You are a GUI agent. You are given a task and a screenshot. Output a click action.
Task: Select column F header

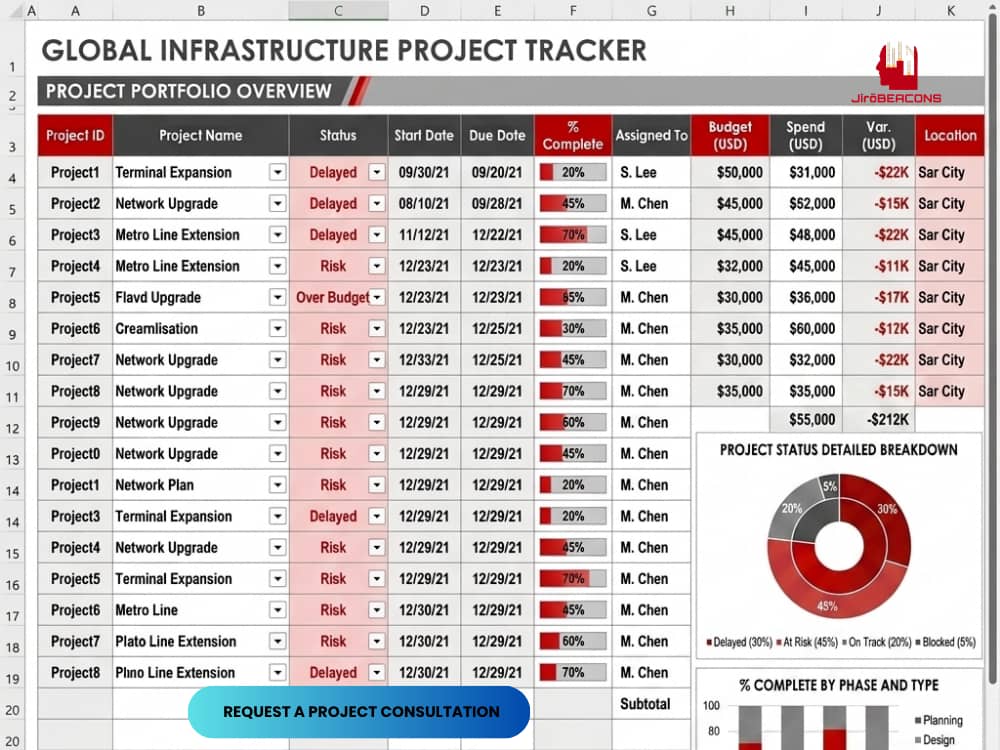tap(573, 10)
